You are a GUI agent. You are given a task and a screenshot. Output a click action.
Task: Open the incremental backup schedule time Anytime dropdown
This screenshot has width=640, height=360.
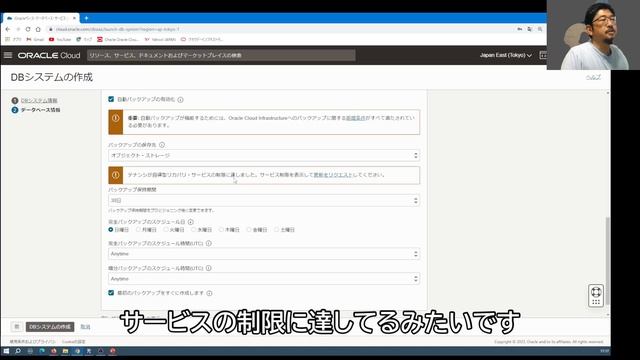pos(264,279)
